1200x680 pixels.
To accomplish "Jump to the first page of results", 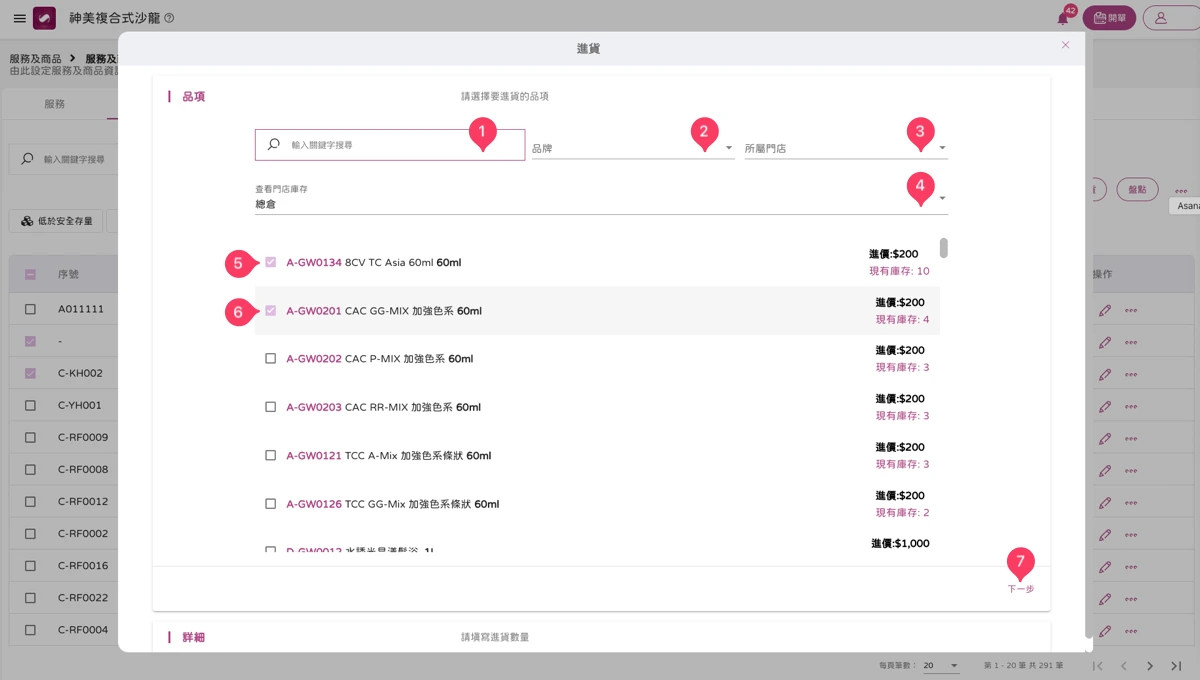I will click(1098, 666).
